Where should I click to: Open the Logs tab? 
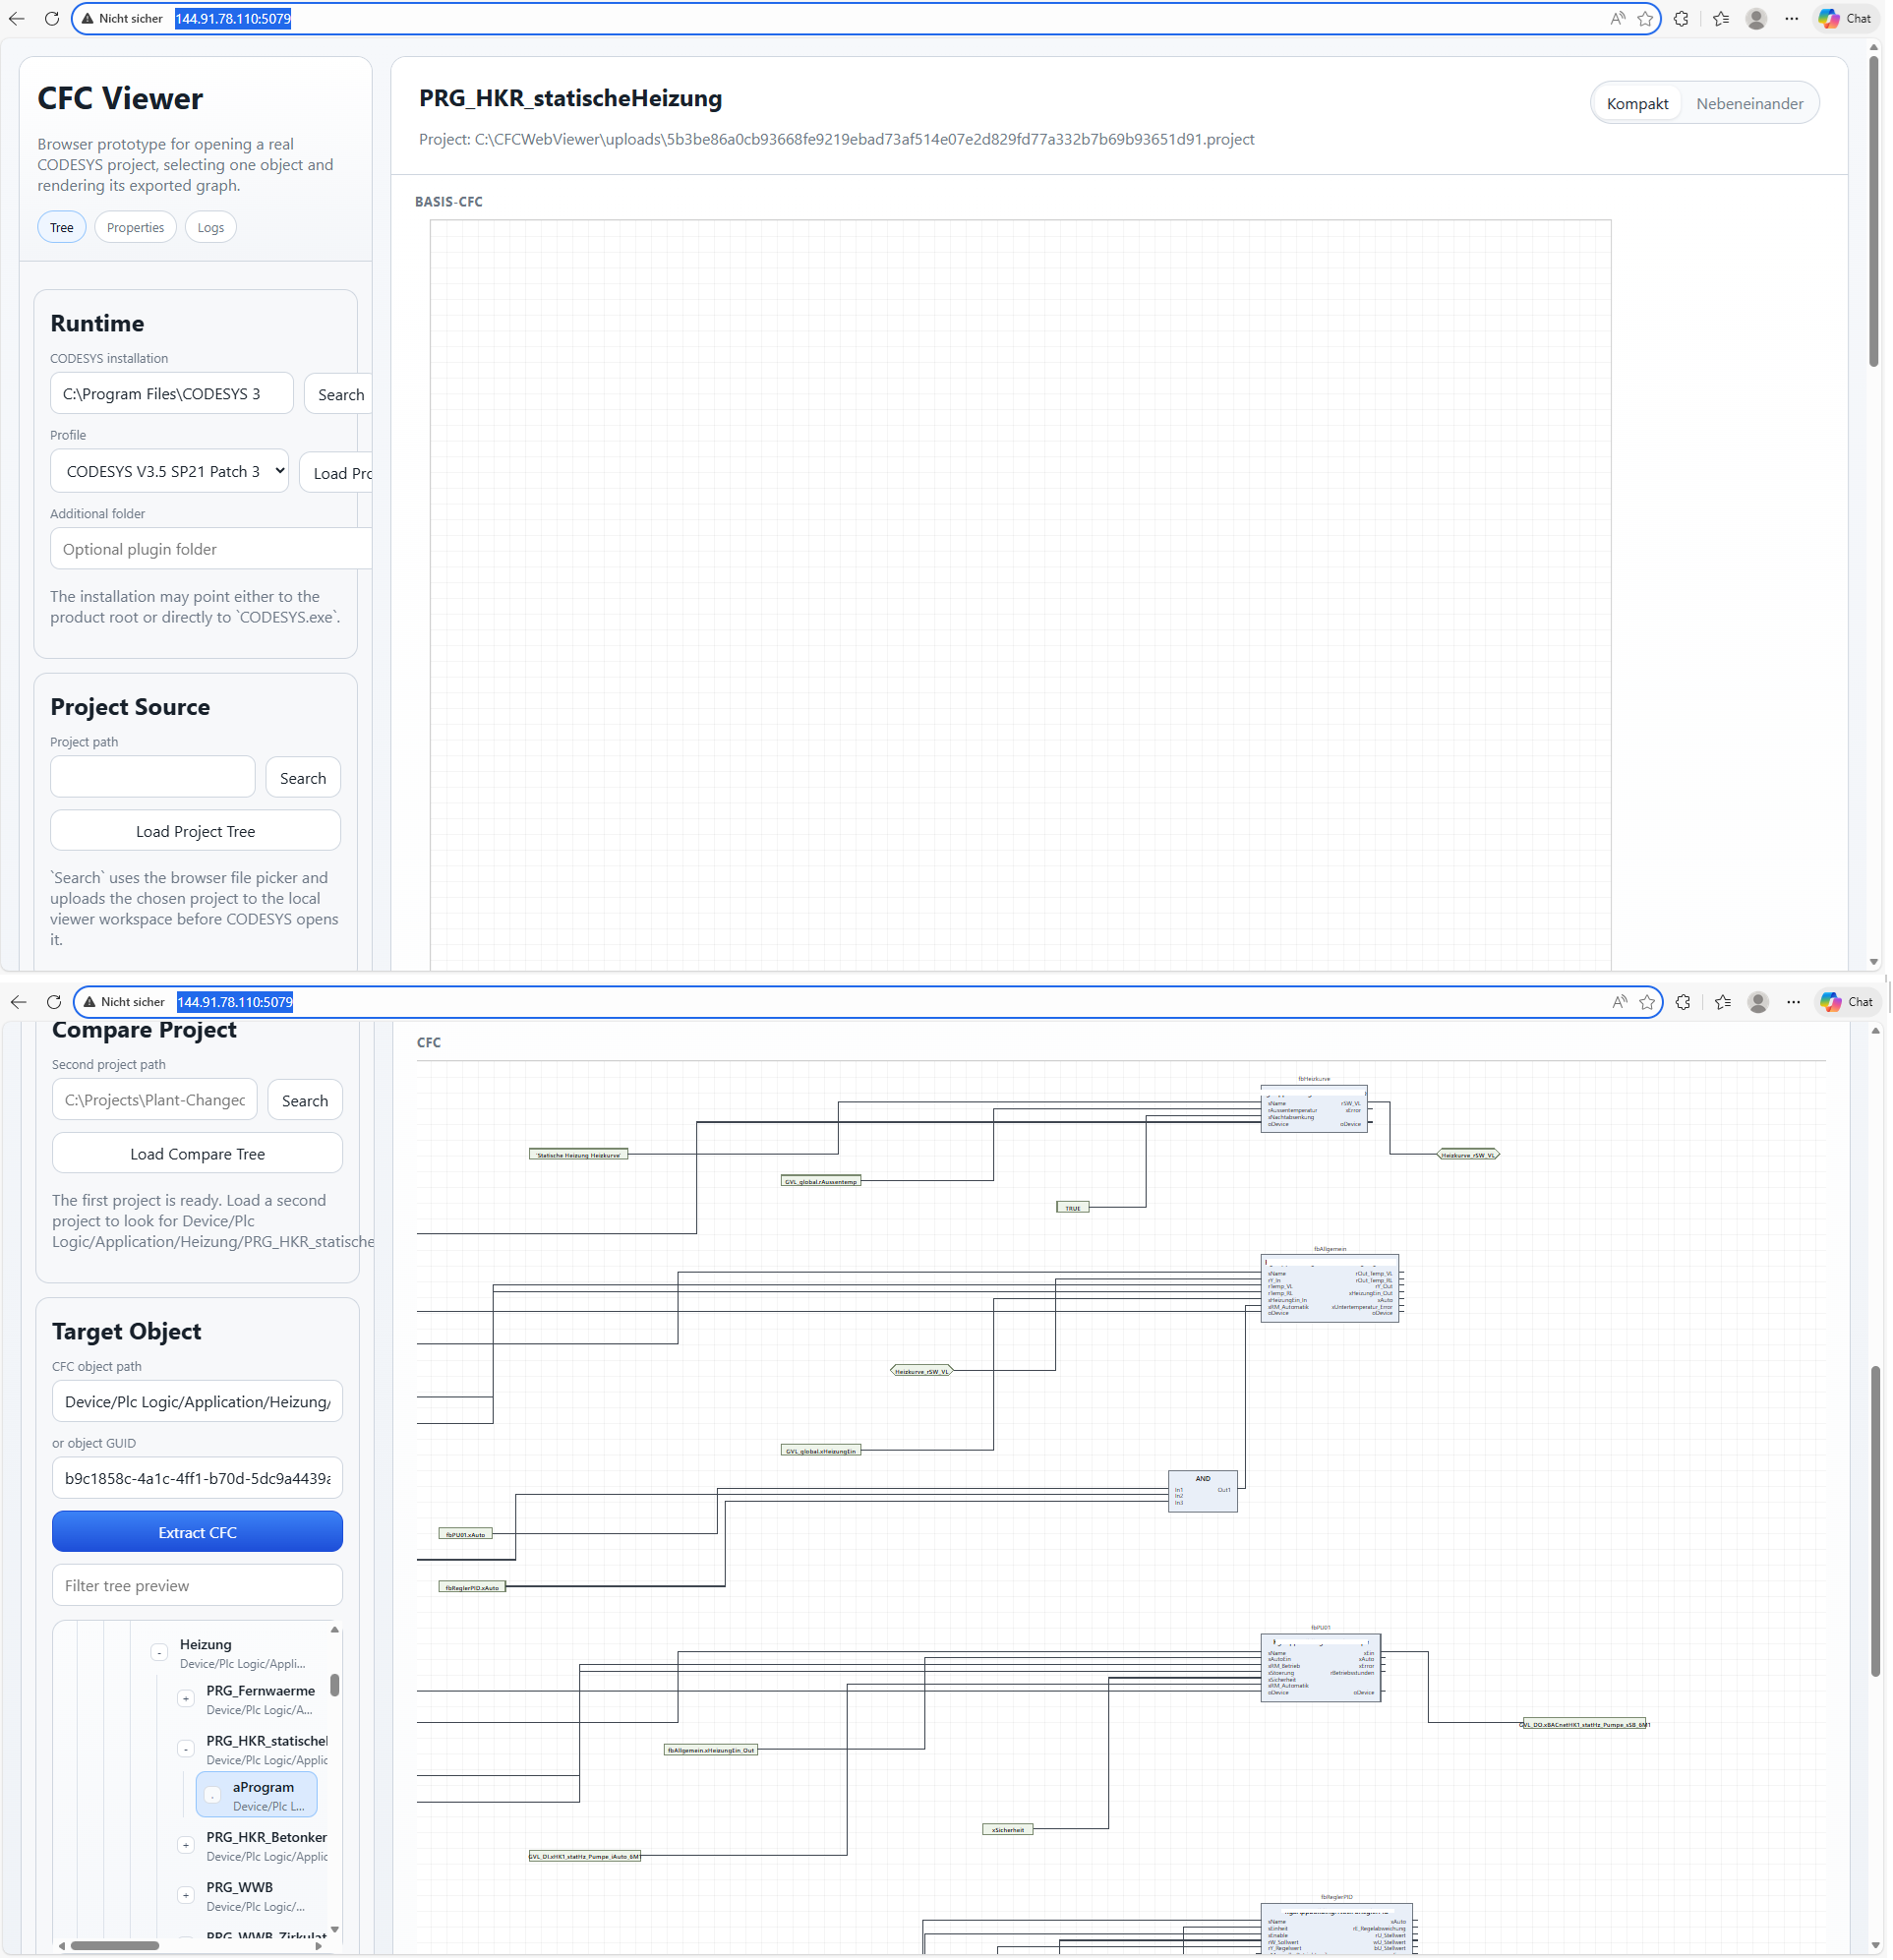210,228
